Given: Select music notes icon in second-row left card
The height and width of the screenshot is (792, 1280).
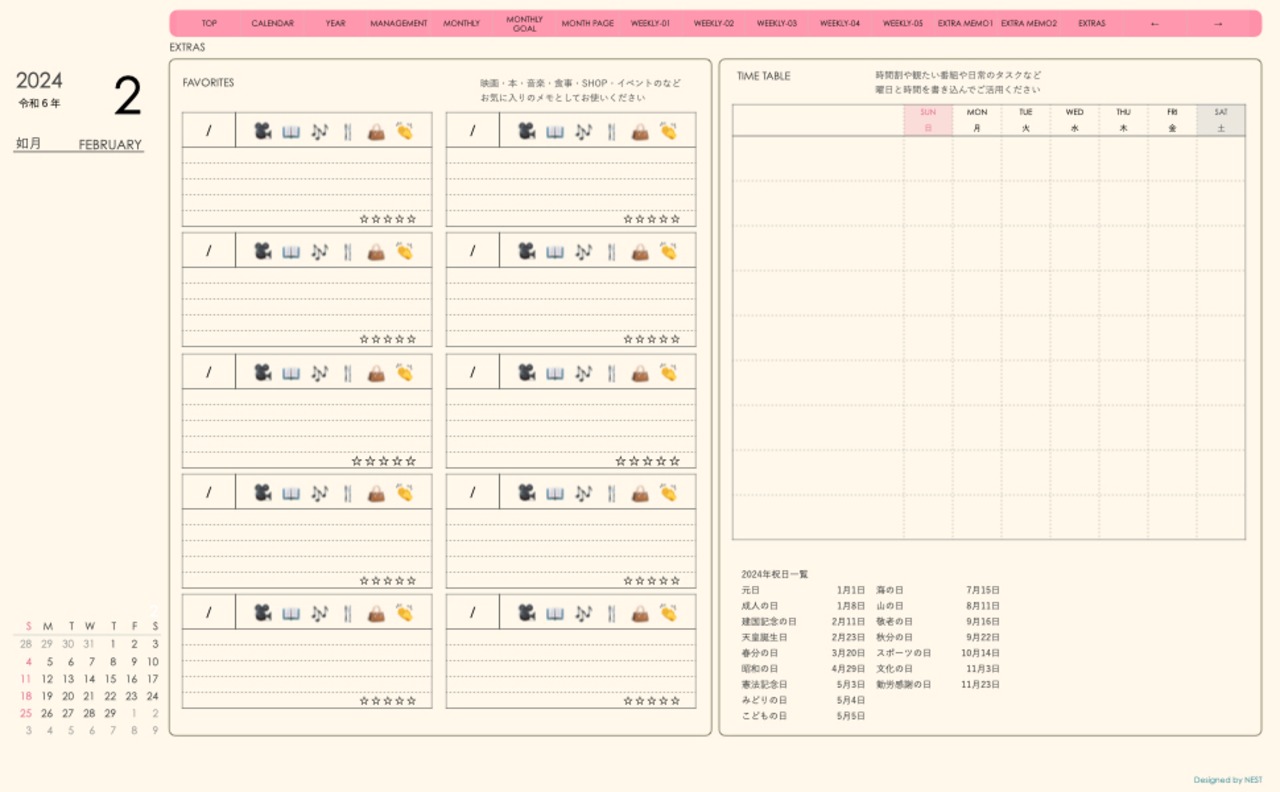Looking at the screenshot, I should [x=319, y=251].
